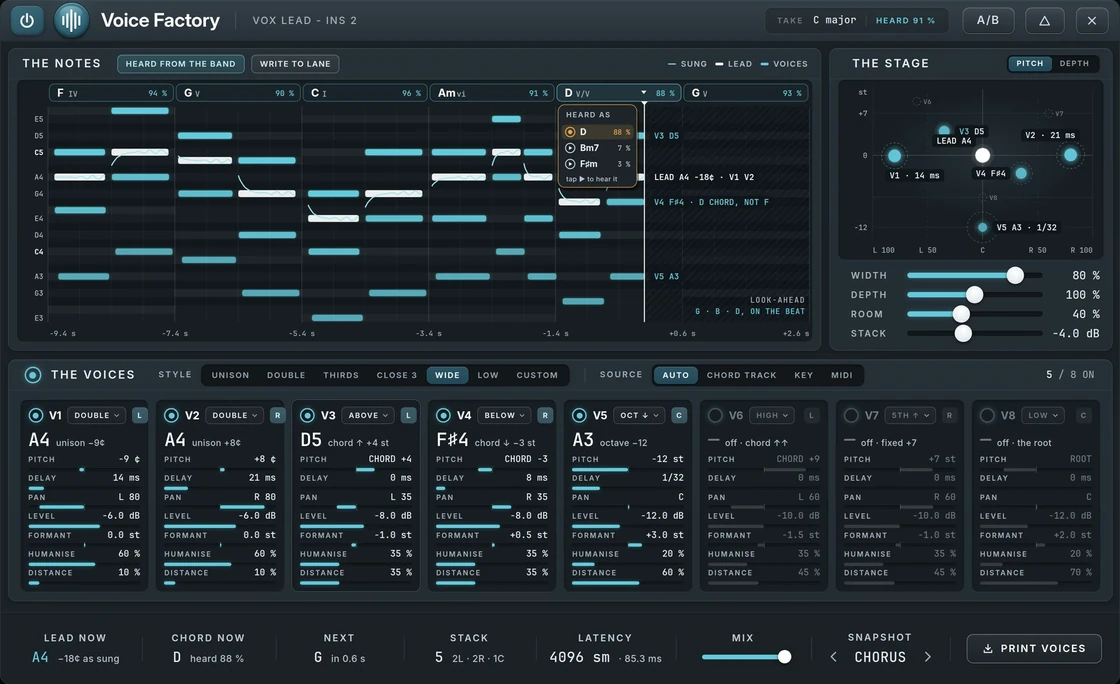Select the THIRDS style tab
Viewport: 1120px width, 684px height.
pos(341,375)
